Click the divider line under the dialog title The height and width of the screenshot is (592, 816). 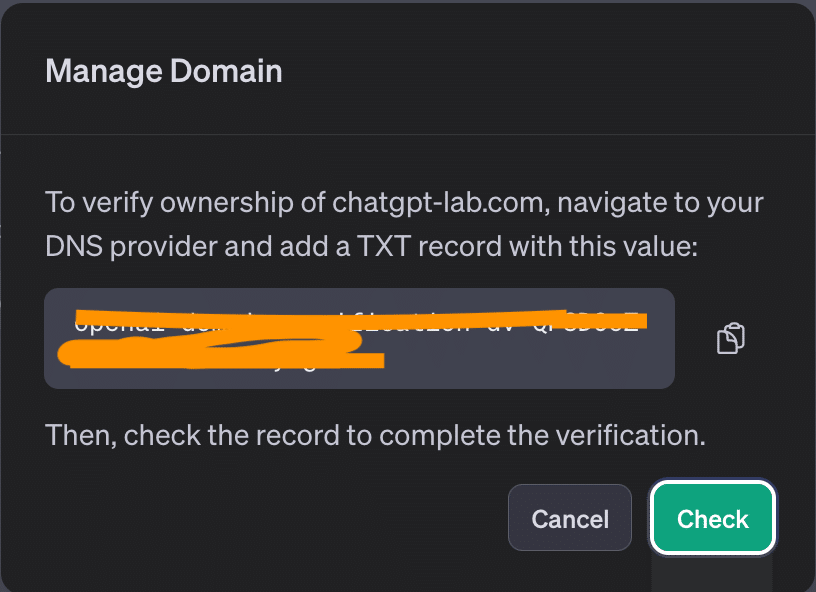(408, 134)
